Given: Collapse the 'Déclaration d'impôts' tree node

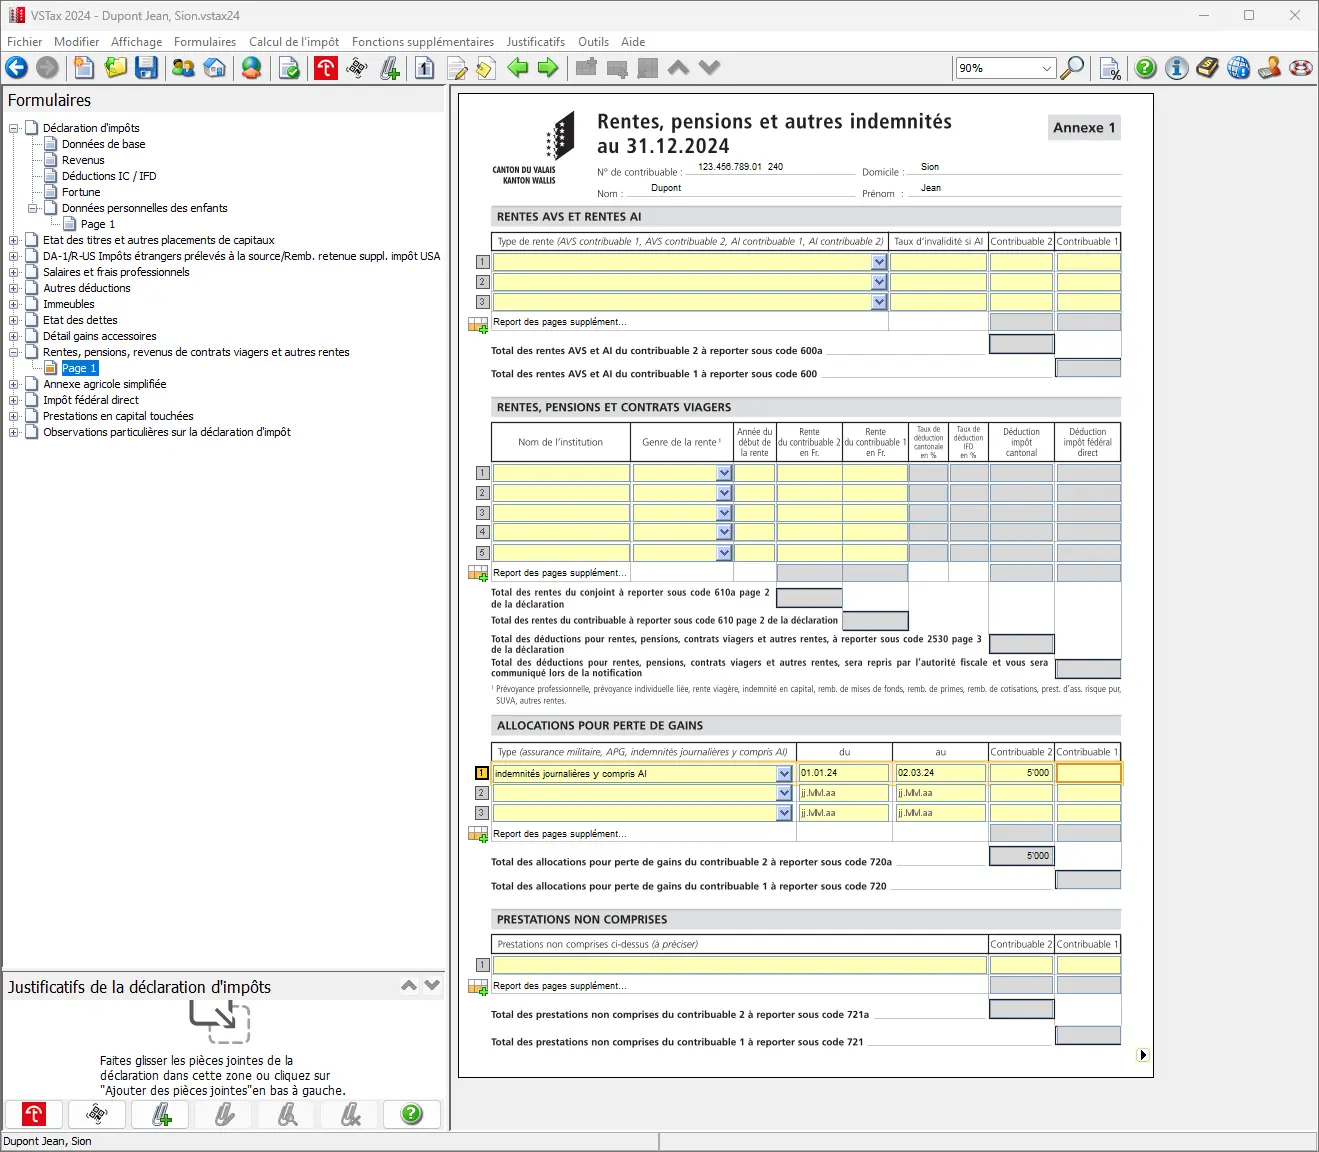Looking at the screenshot, I should click(14, 128).
